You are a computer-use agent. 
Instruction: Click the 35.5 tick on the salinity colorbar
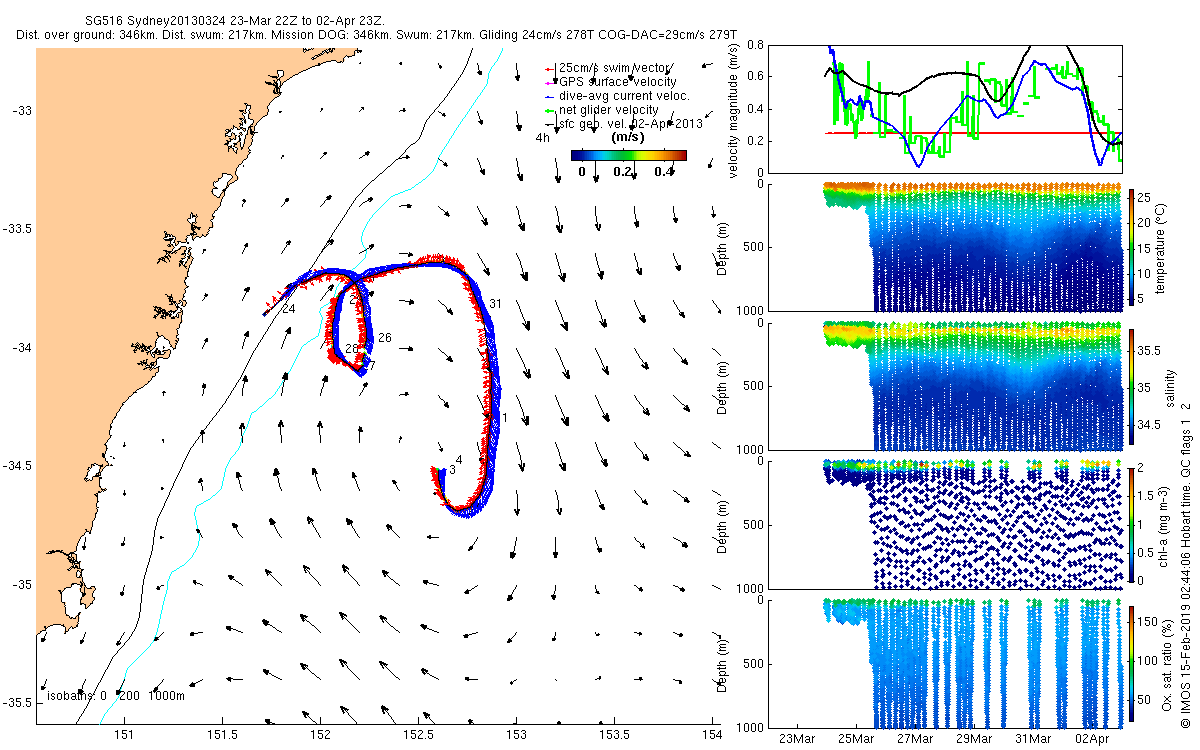(x=1151, y=351)
